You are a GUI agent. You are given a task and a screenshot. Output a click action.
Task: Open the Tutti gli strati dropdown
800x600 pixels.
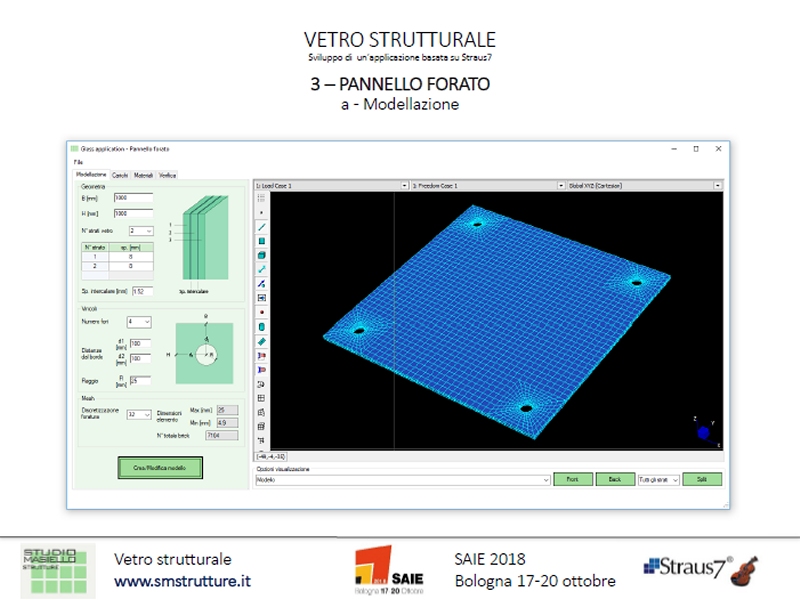[675, 480]
